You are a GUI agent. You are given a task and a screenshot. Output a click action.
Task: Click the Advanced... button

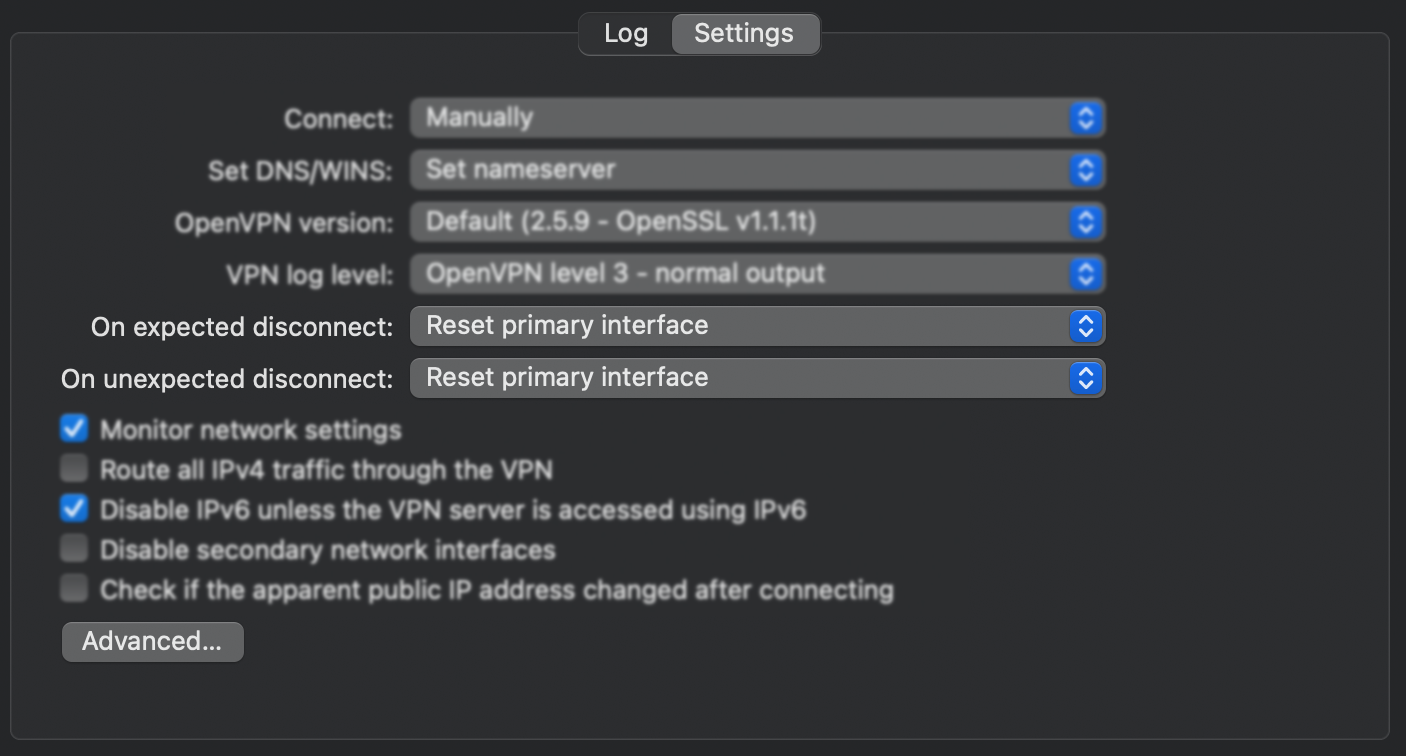[152, 641]
